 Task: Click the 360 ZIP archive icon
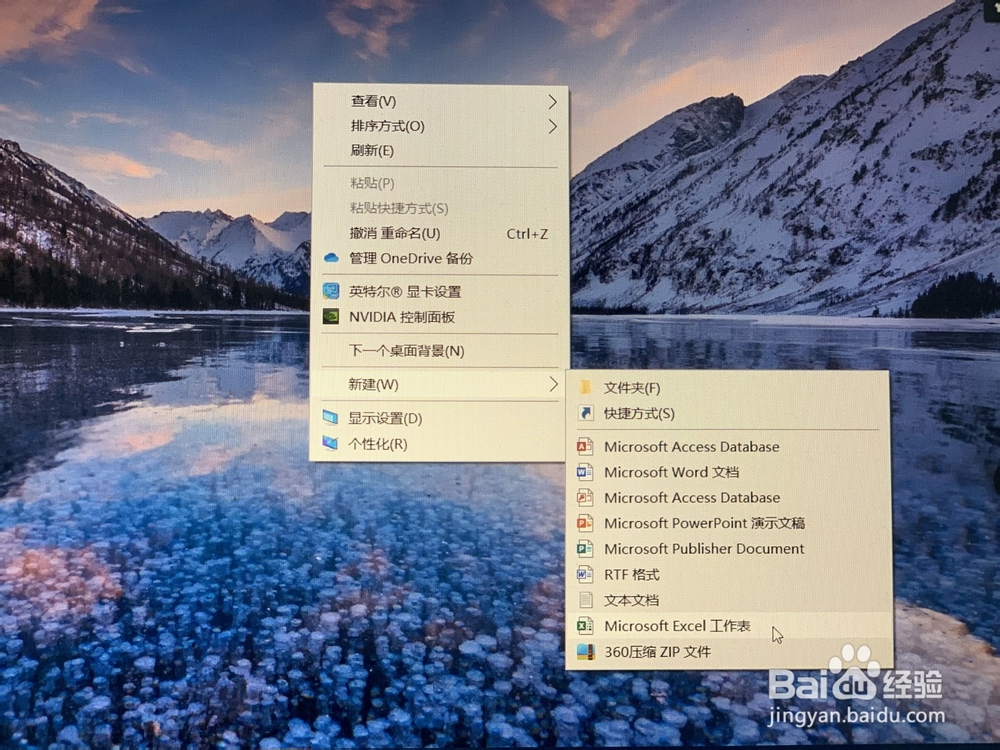585,651
